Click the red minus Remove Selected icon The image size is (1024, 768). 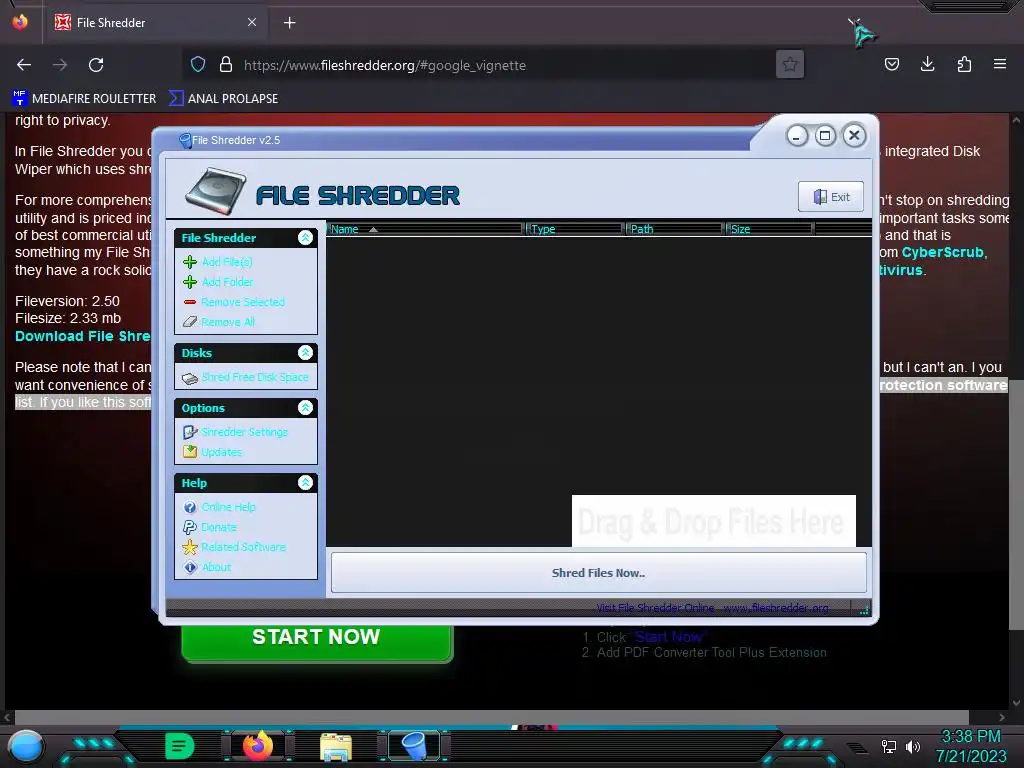click(190, 302)
